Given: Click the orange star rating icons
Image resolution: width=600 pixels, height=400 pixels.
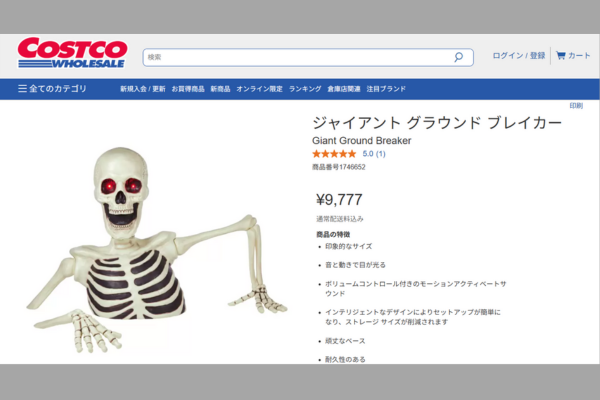Looking at the screenshot, I should [334, 154].
